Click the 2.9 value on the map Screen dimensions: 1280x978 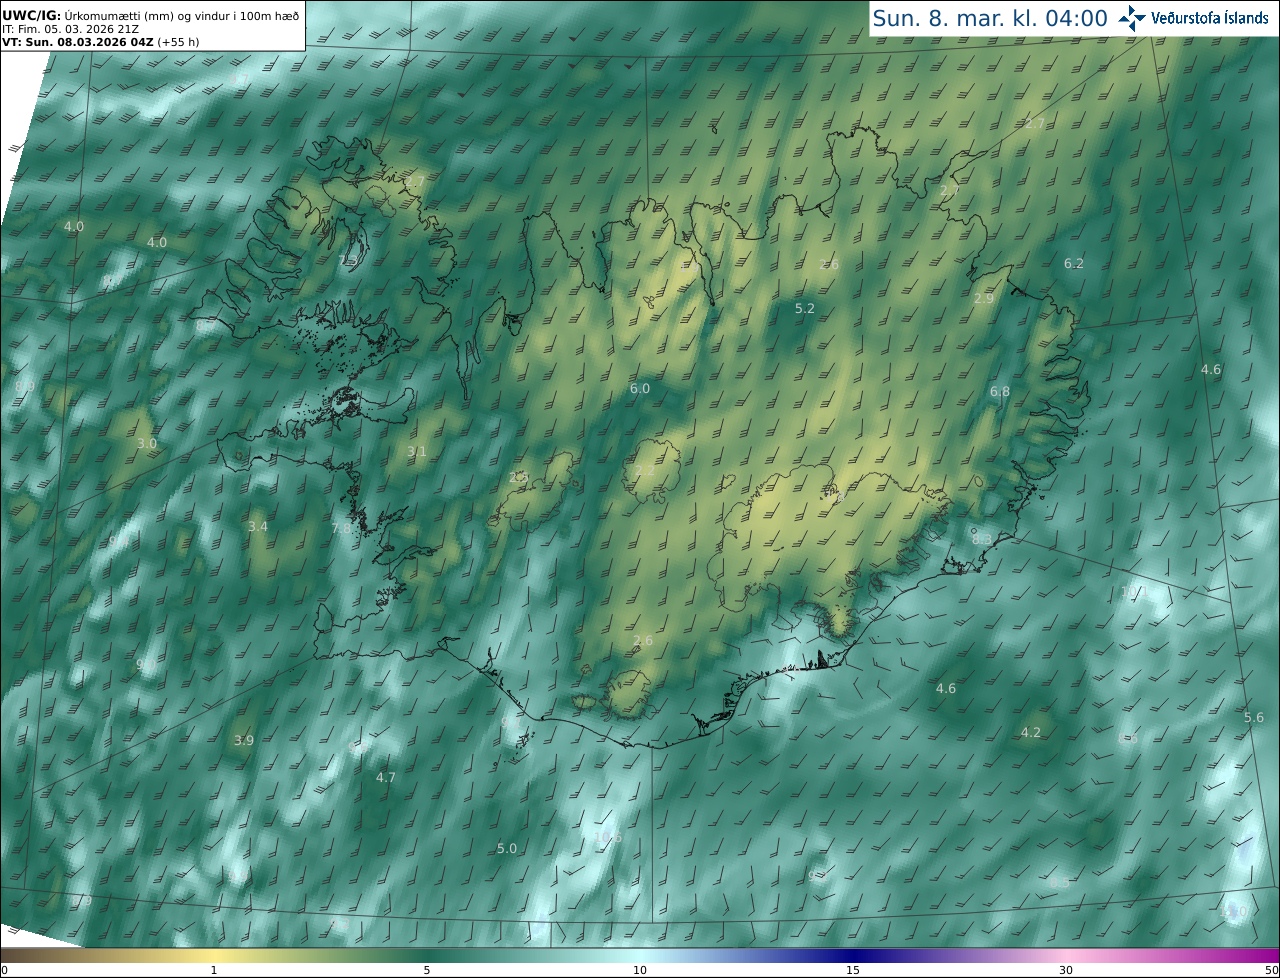[984, 299]
